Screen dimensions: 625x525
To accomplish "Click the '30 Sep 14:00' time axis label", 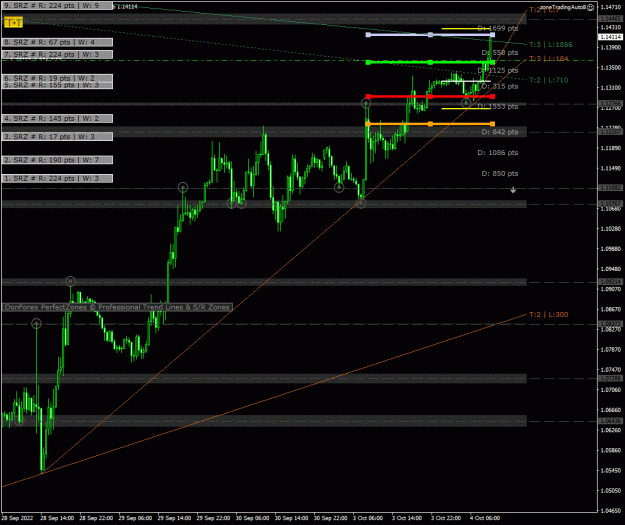I will click(x=291, y=518).
